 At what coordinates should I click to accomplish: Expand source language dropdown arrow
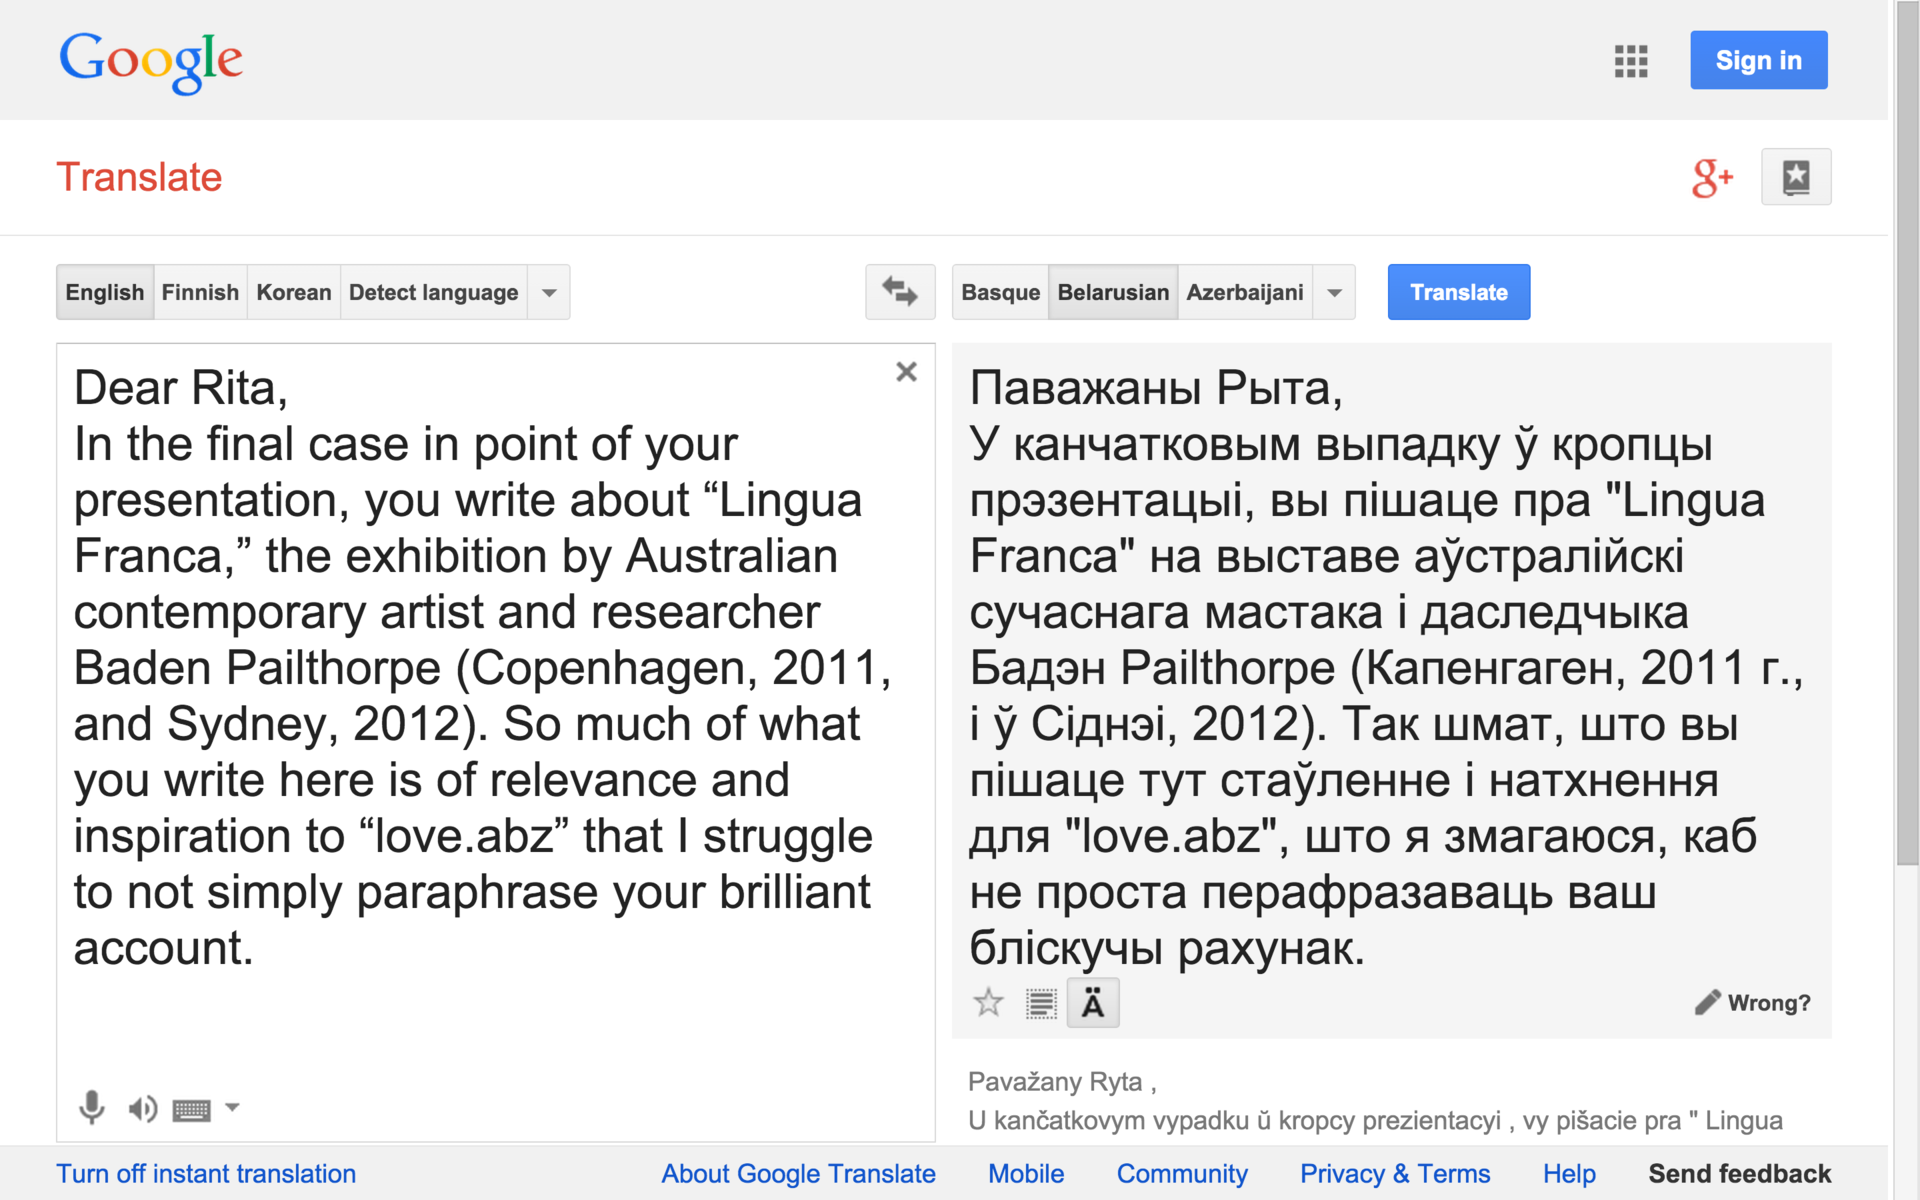[x=549, y=292]
